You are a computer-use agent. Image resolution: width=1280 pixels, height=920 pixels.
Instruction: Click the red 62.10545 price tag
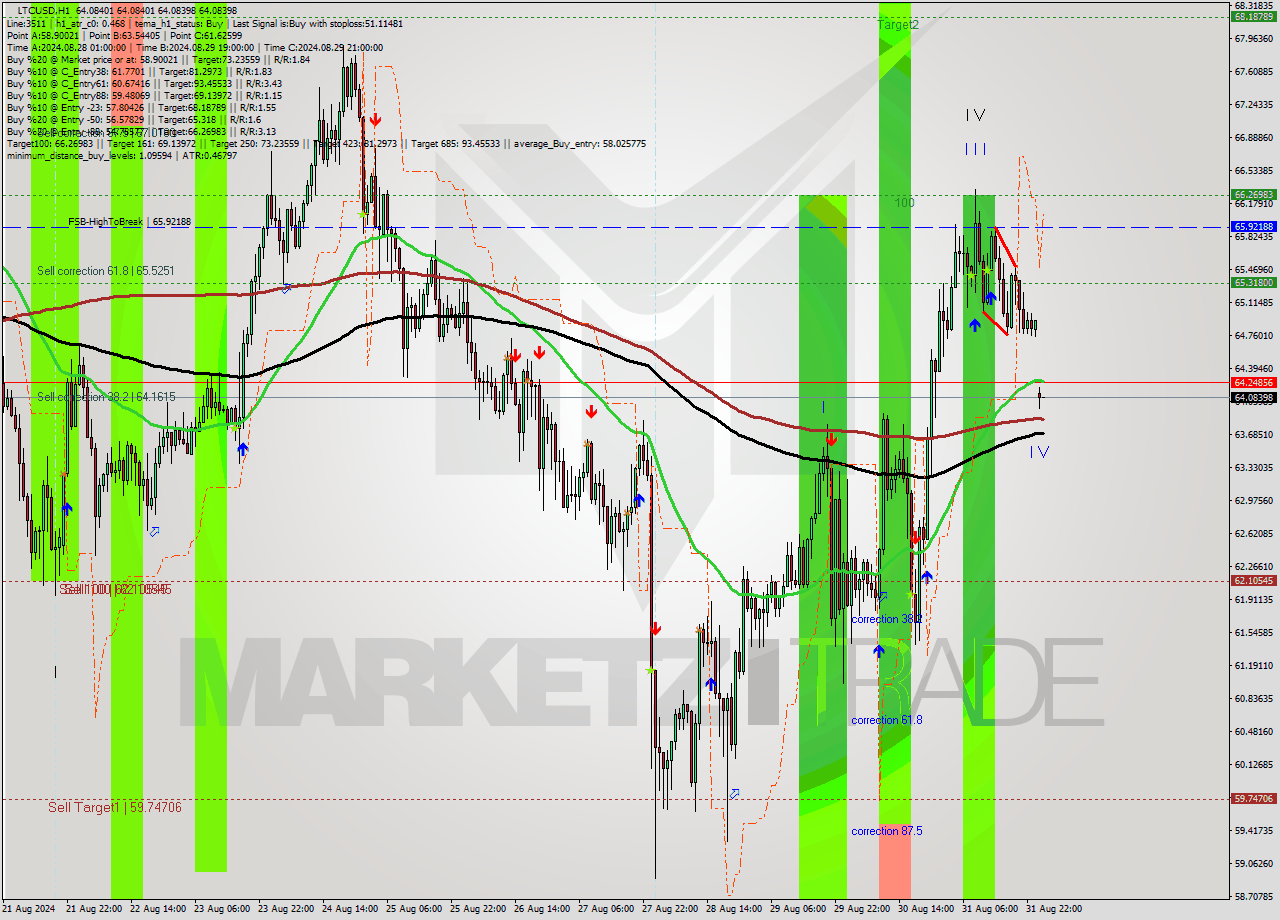(x=1253, y=580)
